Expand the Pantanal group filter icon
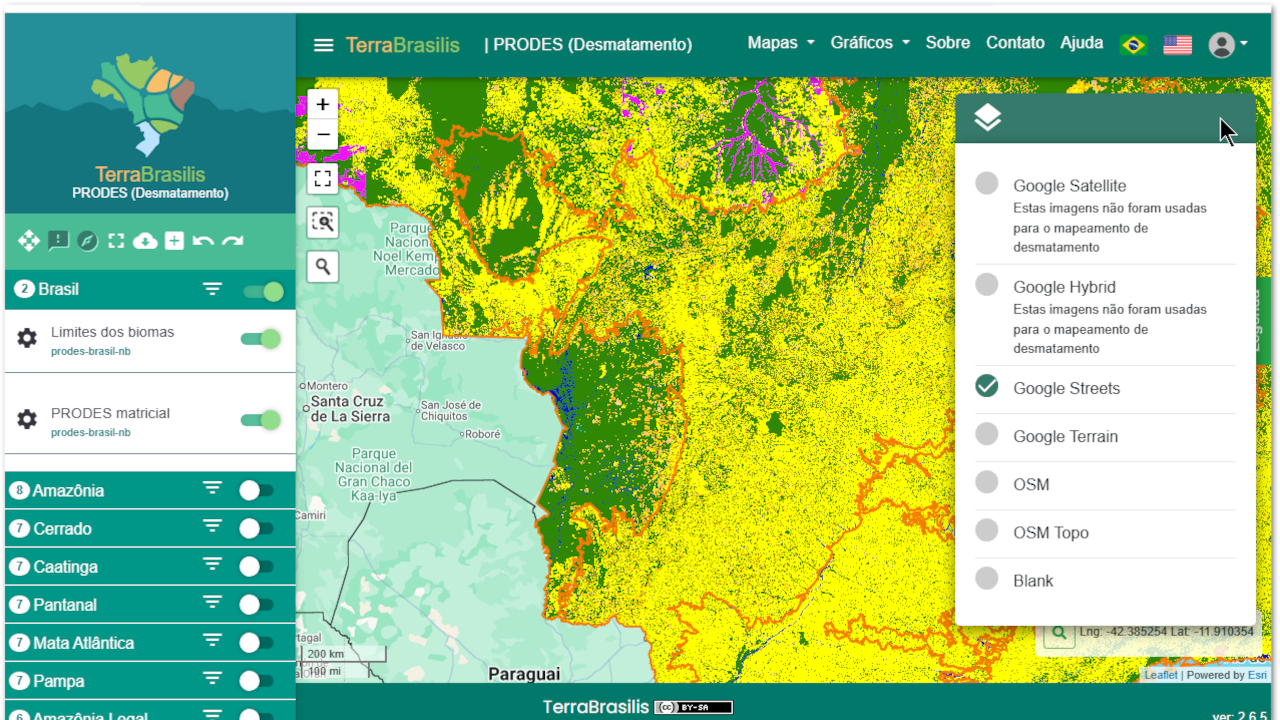The height and width of the screenshot is (720, 1280). [x=212, y=603]
